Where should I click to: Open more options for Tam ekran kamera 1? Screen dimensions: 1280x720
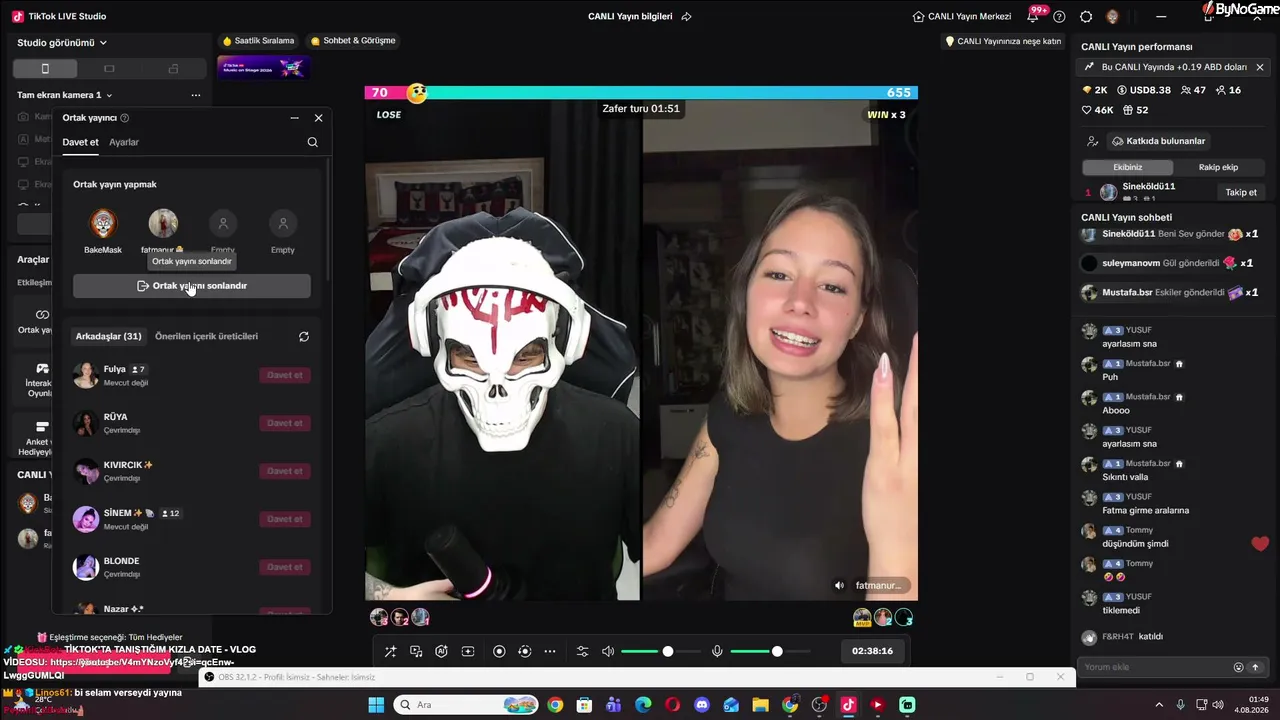point(196,95)
